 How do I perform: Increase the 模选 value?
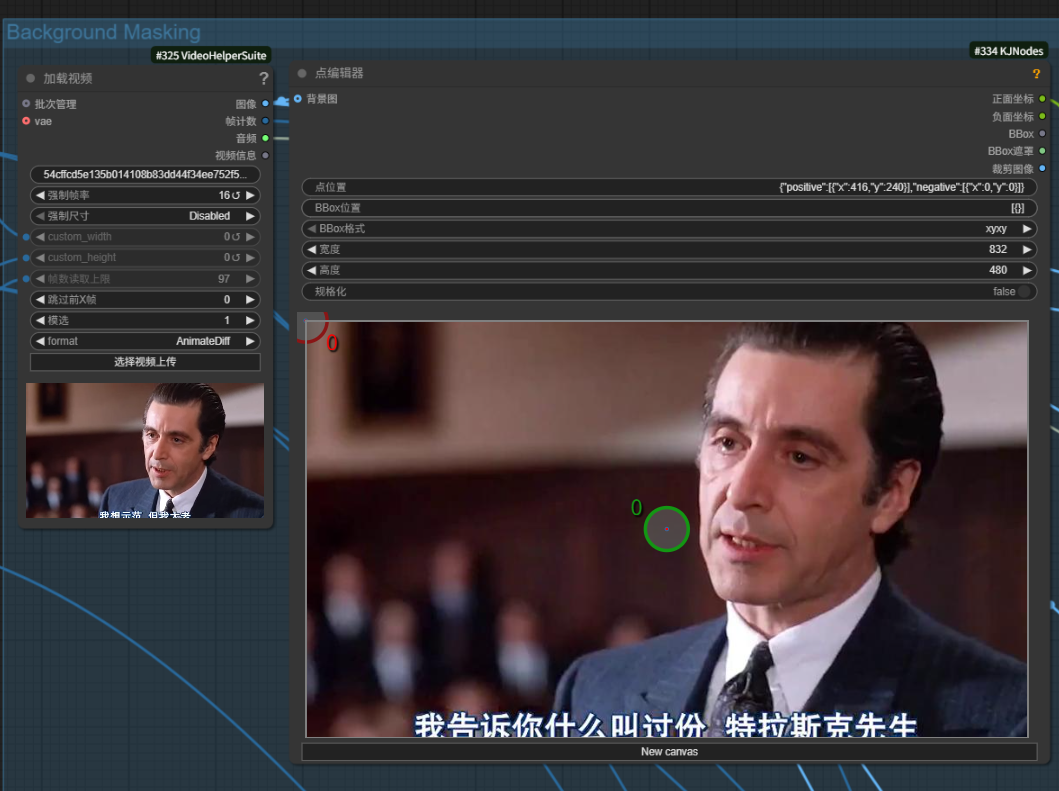251,320
